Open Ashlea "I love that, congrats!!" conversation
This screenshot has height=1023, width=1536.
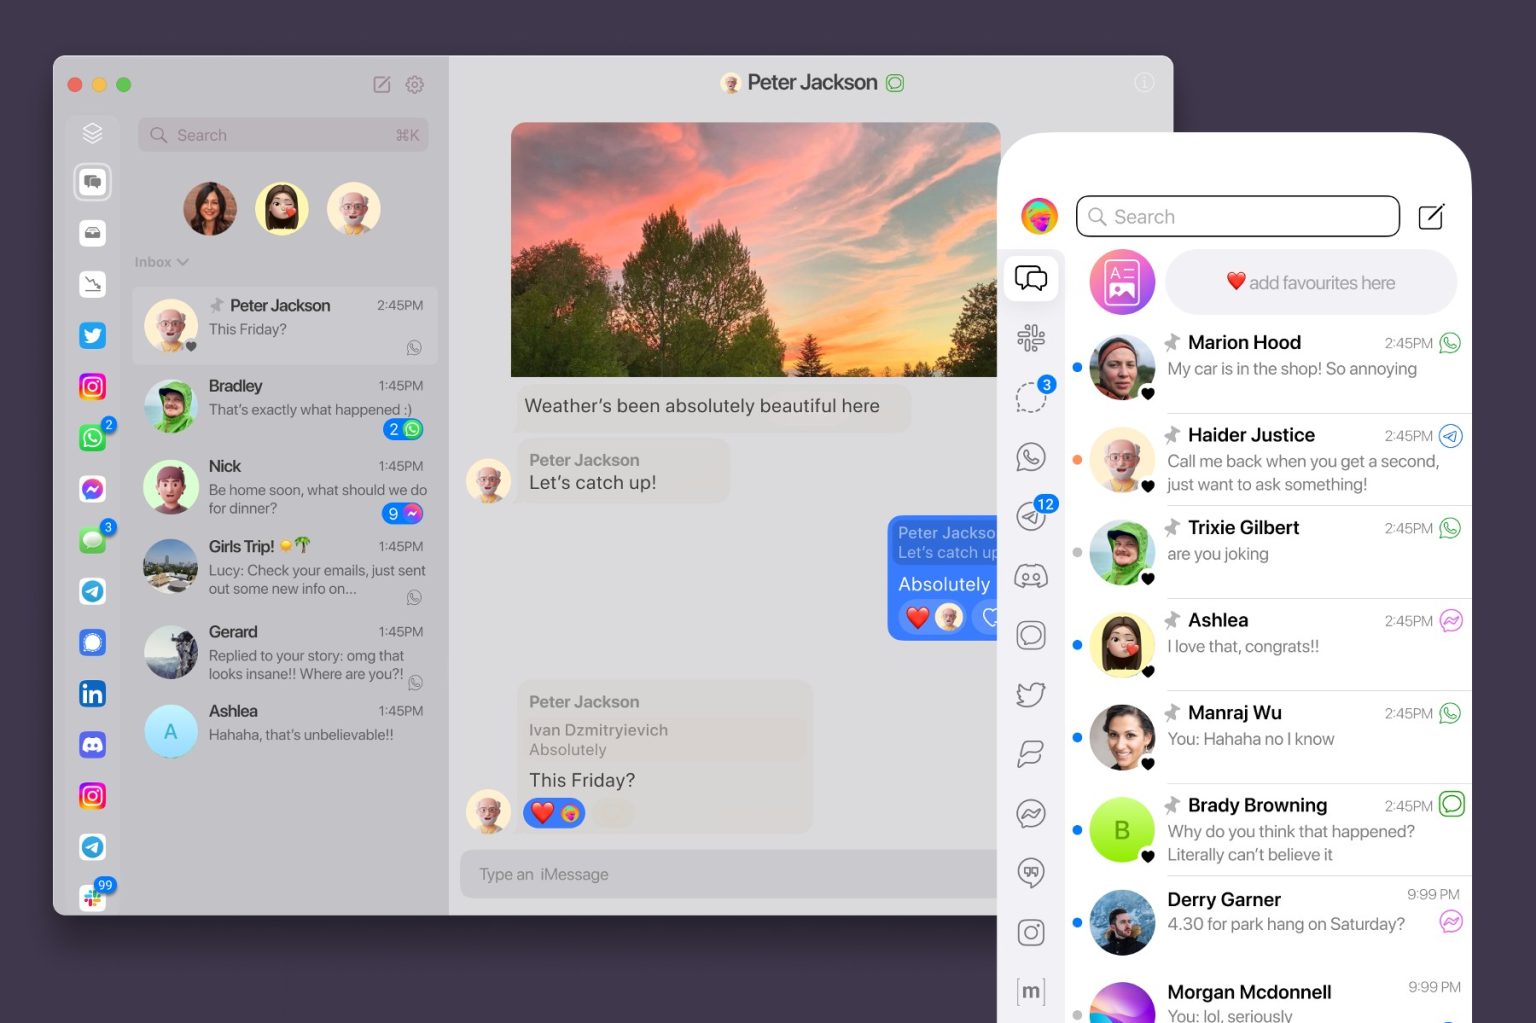(x=1267, y=645)
